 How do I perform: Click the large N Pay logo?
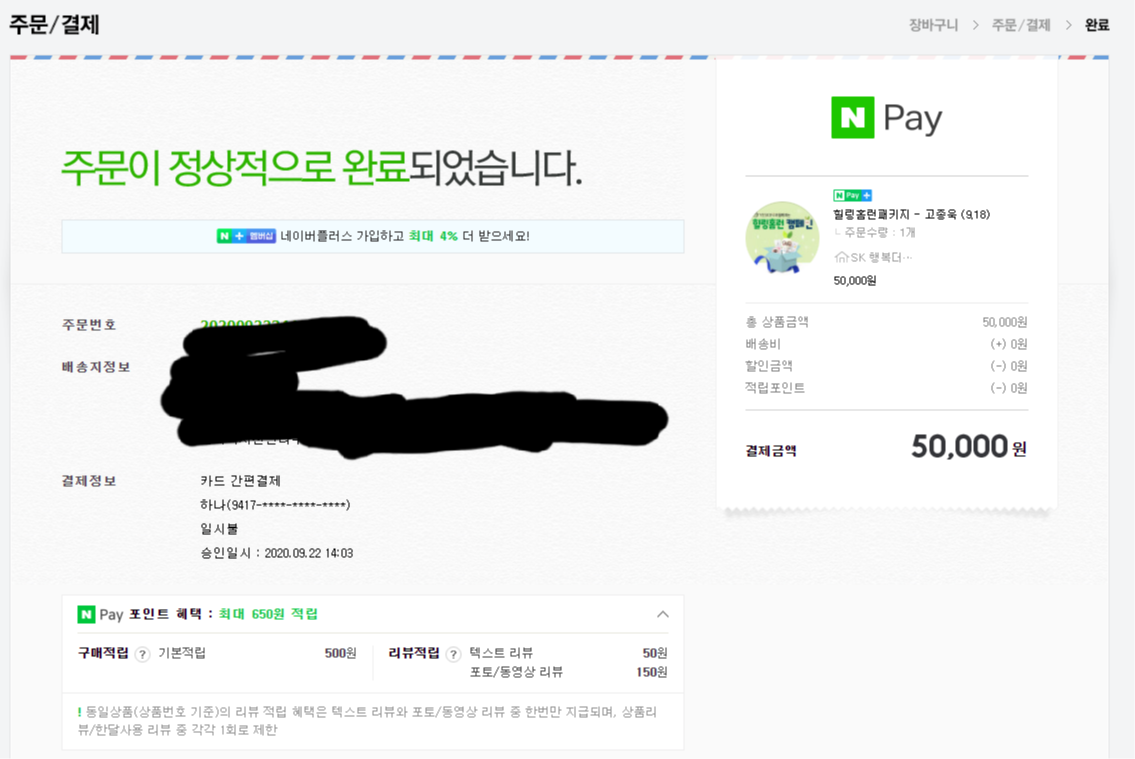pos(887,117)
